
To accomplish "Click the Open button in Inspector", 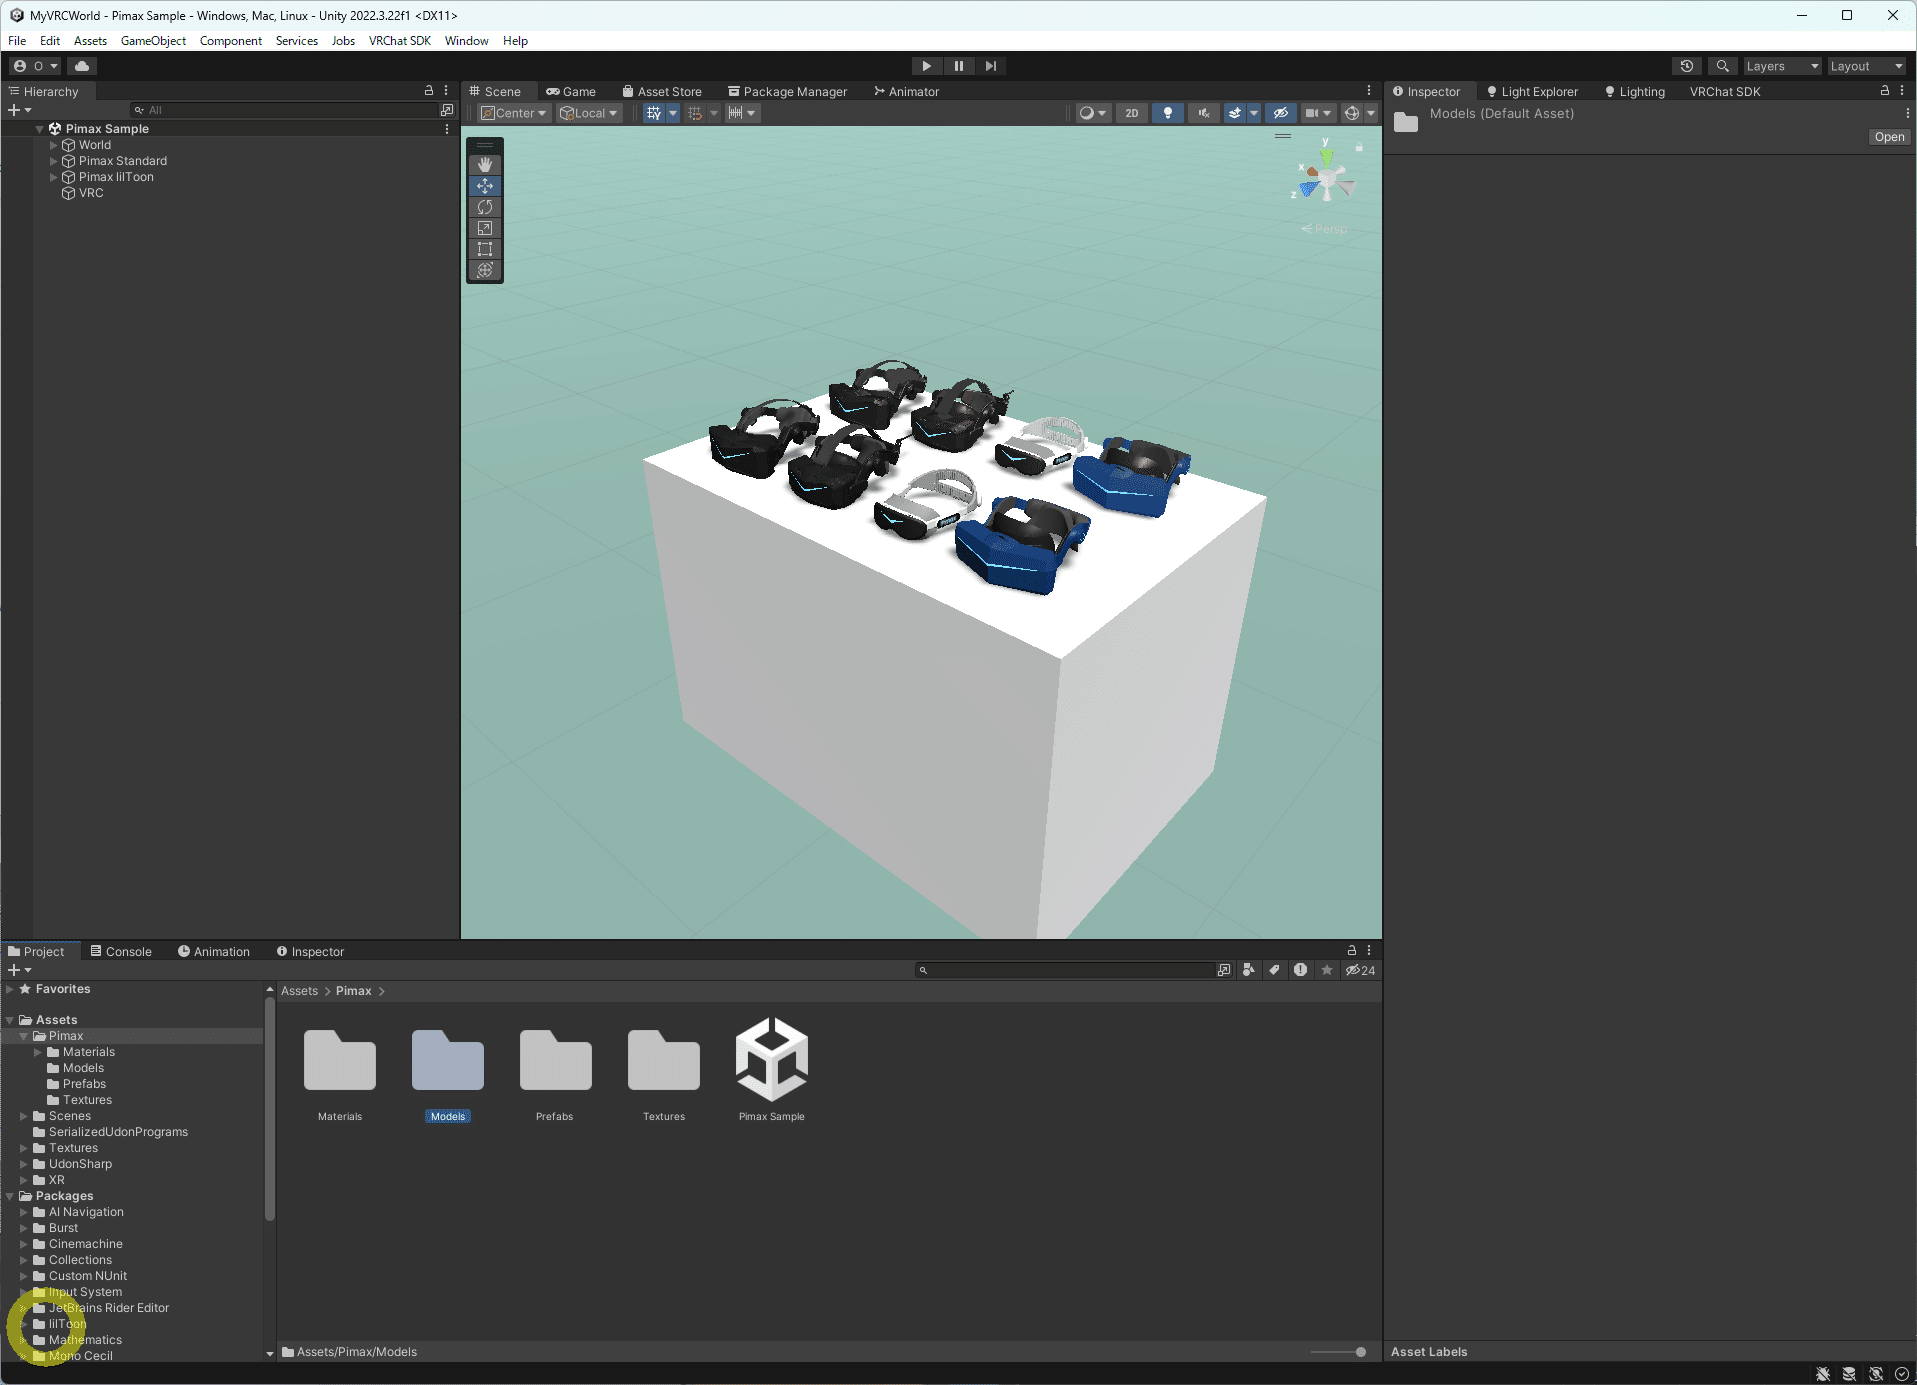I will coord(1889,137).
